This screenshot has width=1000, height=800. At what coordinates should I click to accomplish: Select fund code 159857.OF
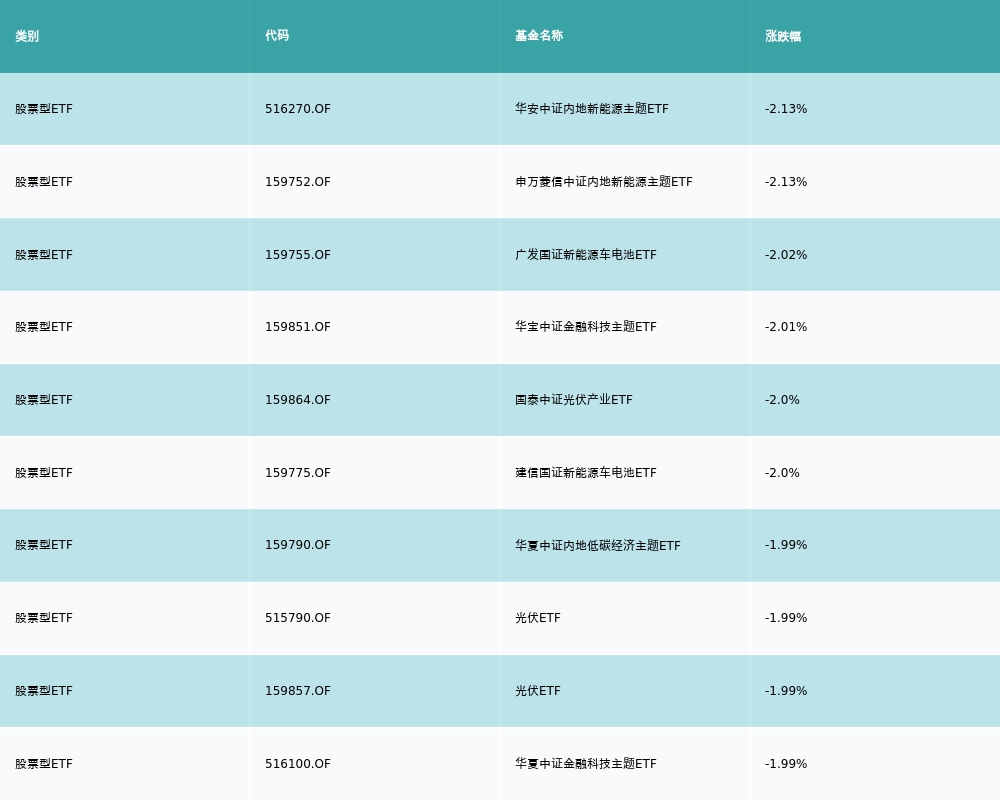tap(298, 691)
